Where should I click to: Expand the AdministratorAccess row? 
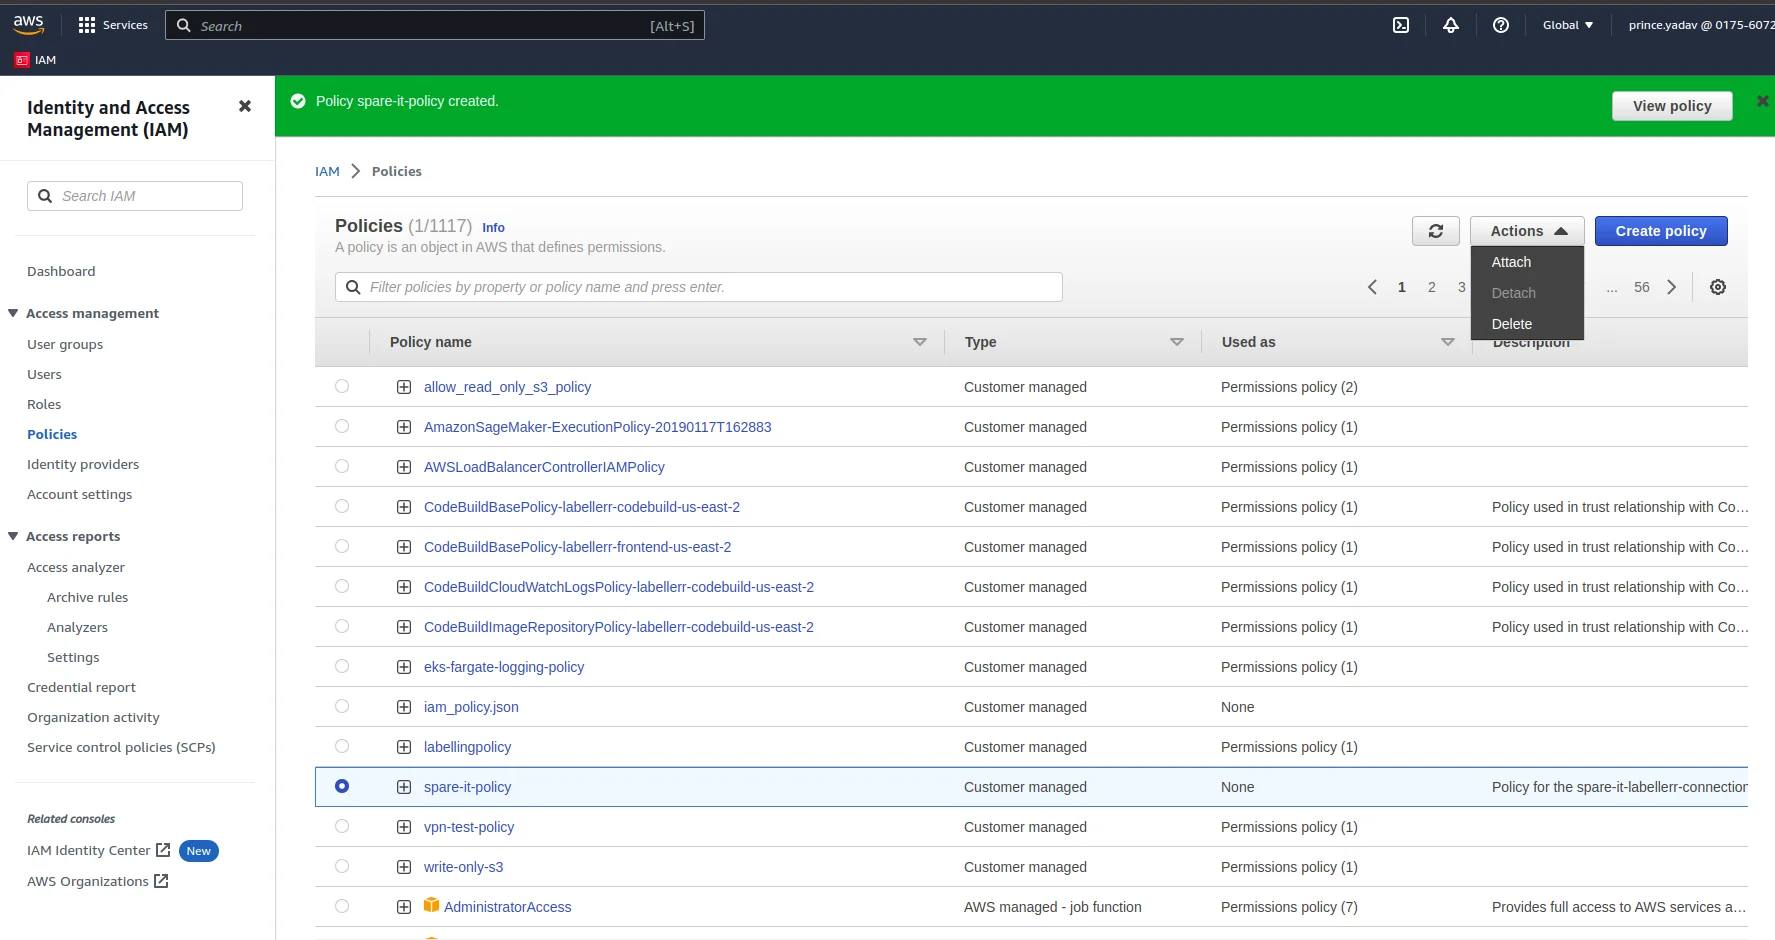tap(404, 907)
